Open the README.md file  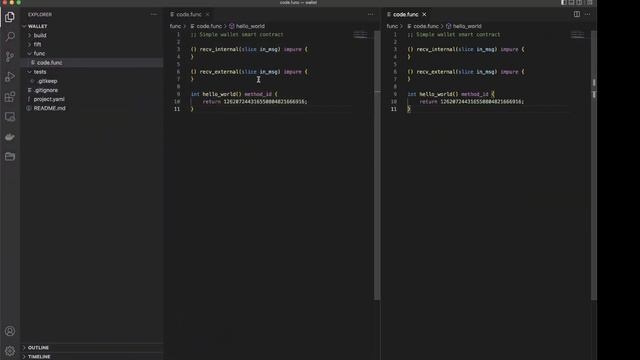92,108
